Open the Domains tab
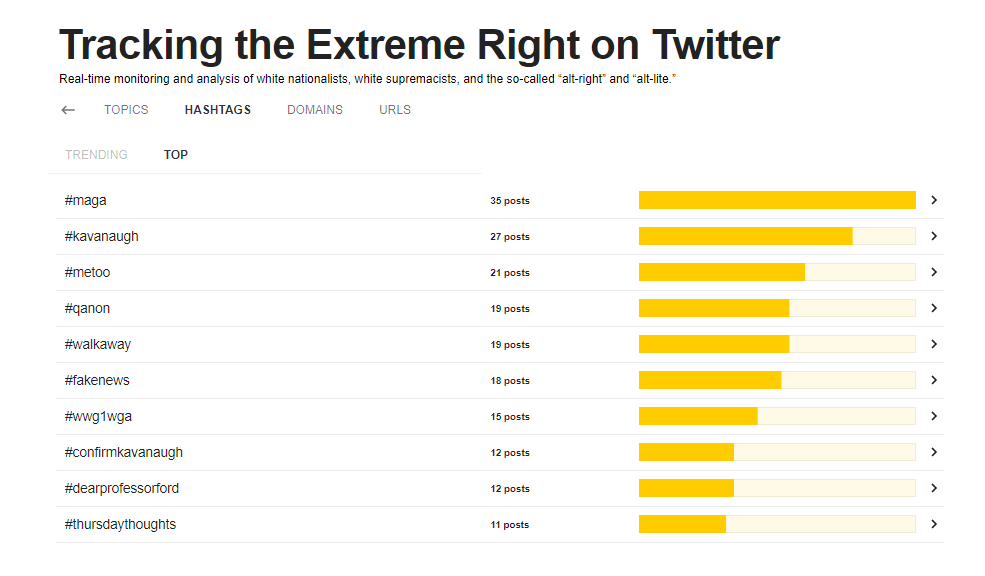The width and height of the screenshot is (985, 576). pos(315,110)
